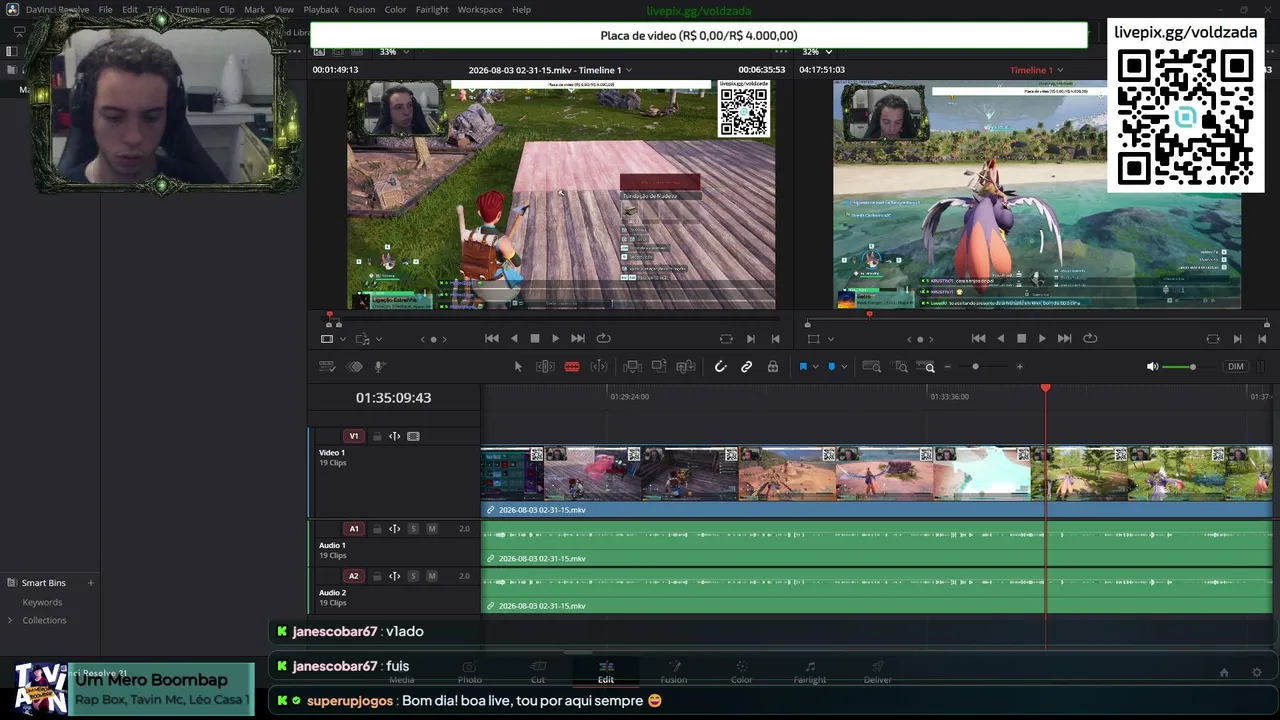Open the blue flag color dropdown

coord(816,367)
